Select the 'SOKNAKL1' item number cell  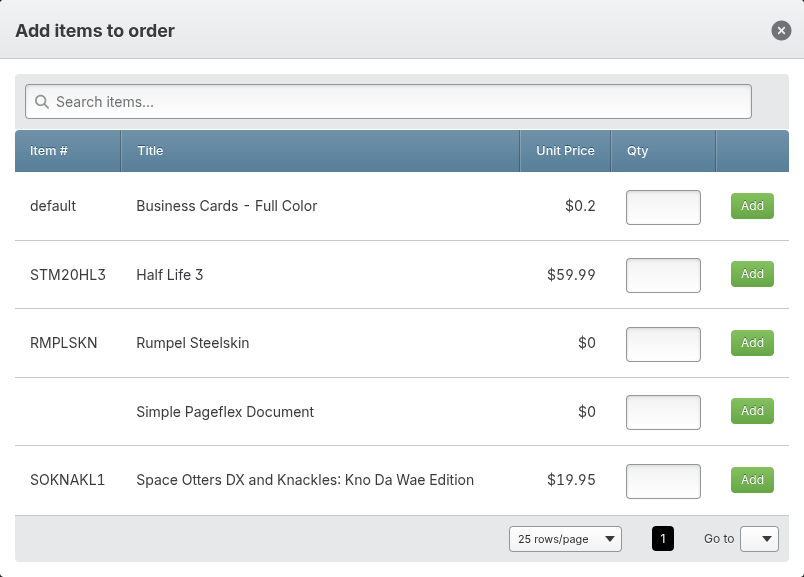pyautogui.click(x=67, y=480)
